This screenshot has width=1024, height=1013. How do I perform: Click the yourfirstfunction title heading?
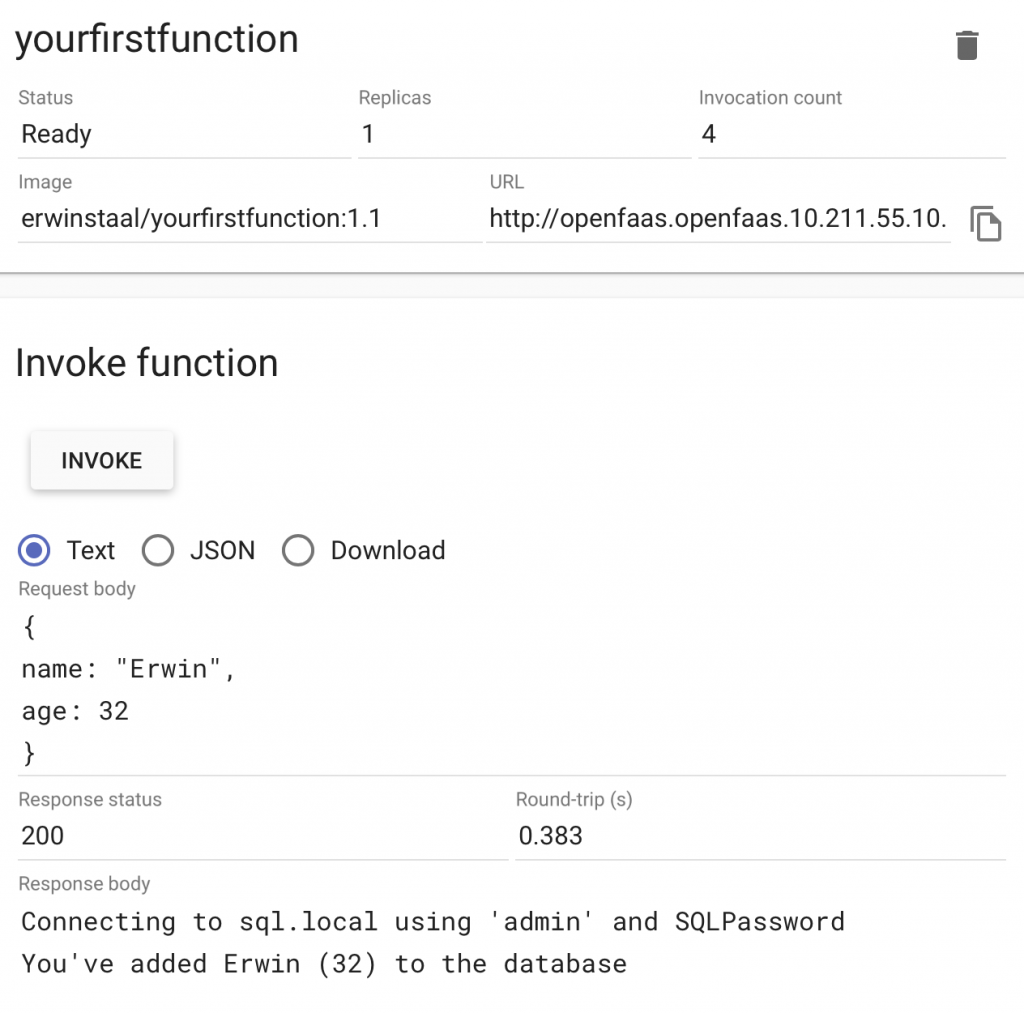click(x=157, y=40)
